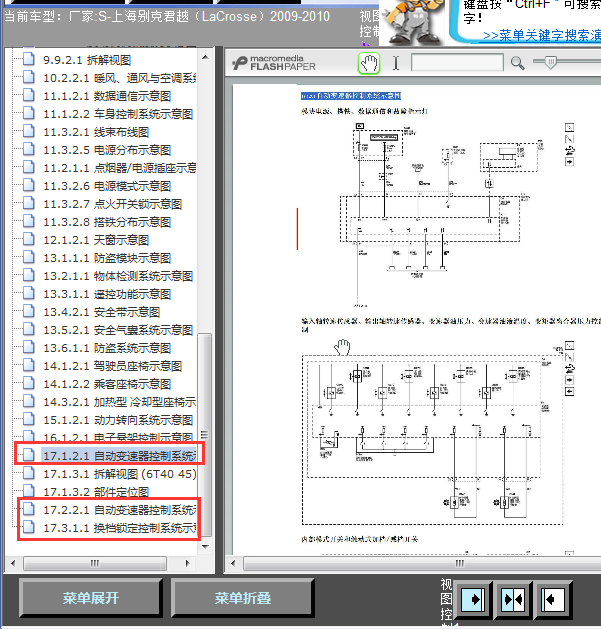The height and width of the screenshot is (629, 601).
Task: Open the 菜单关键字搜索 link
Action: point(542,35)
